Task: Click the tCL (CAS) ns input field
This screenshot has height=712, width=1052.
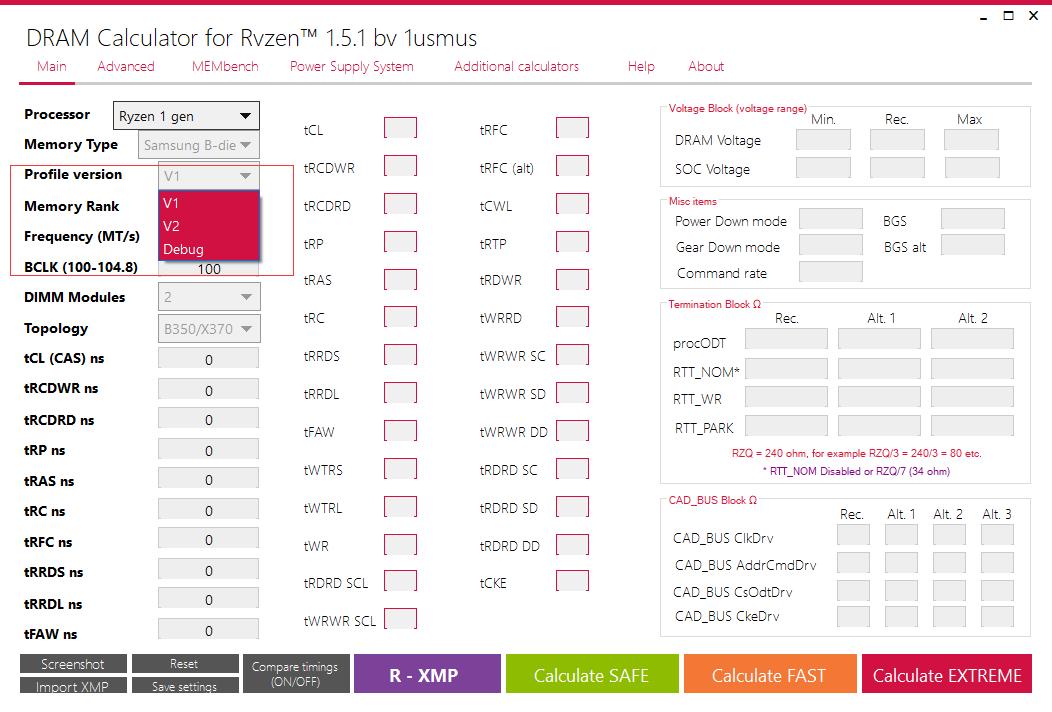Action: click(209, 360)
